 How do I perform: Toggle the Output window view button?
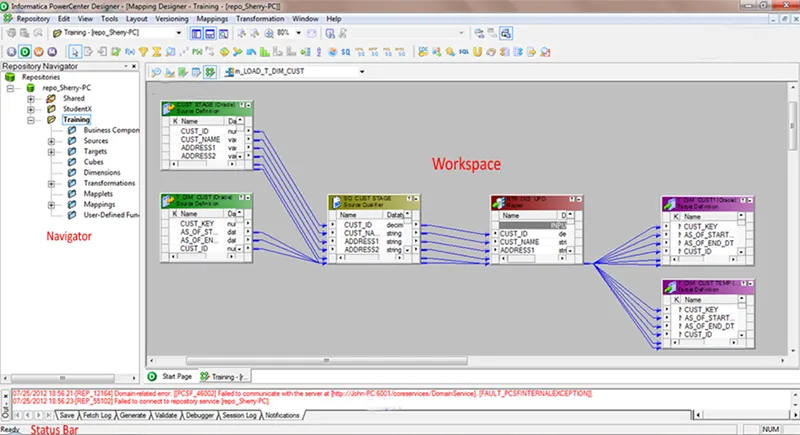(x=210, y=33)
